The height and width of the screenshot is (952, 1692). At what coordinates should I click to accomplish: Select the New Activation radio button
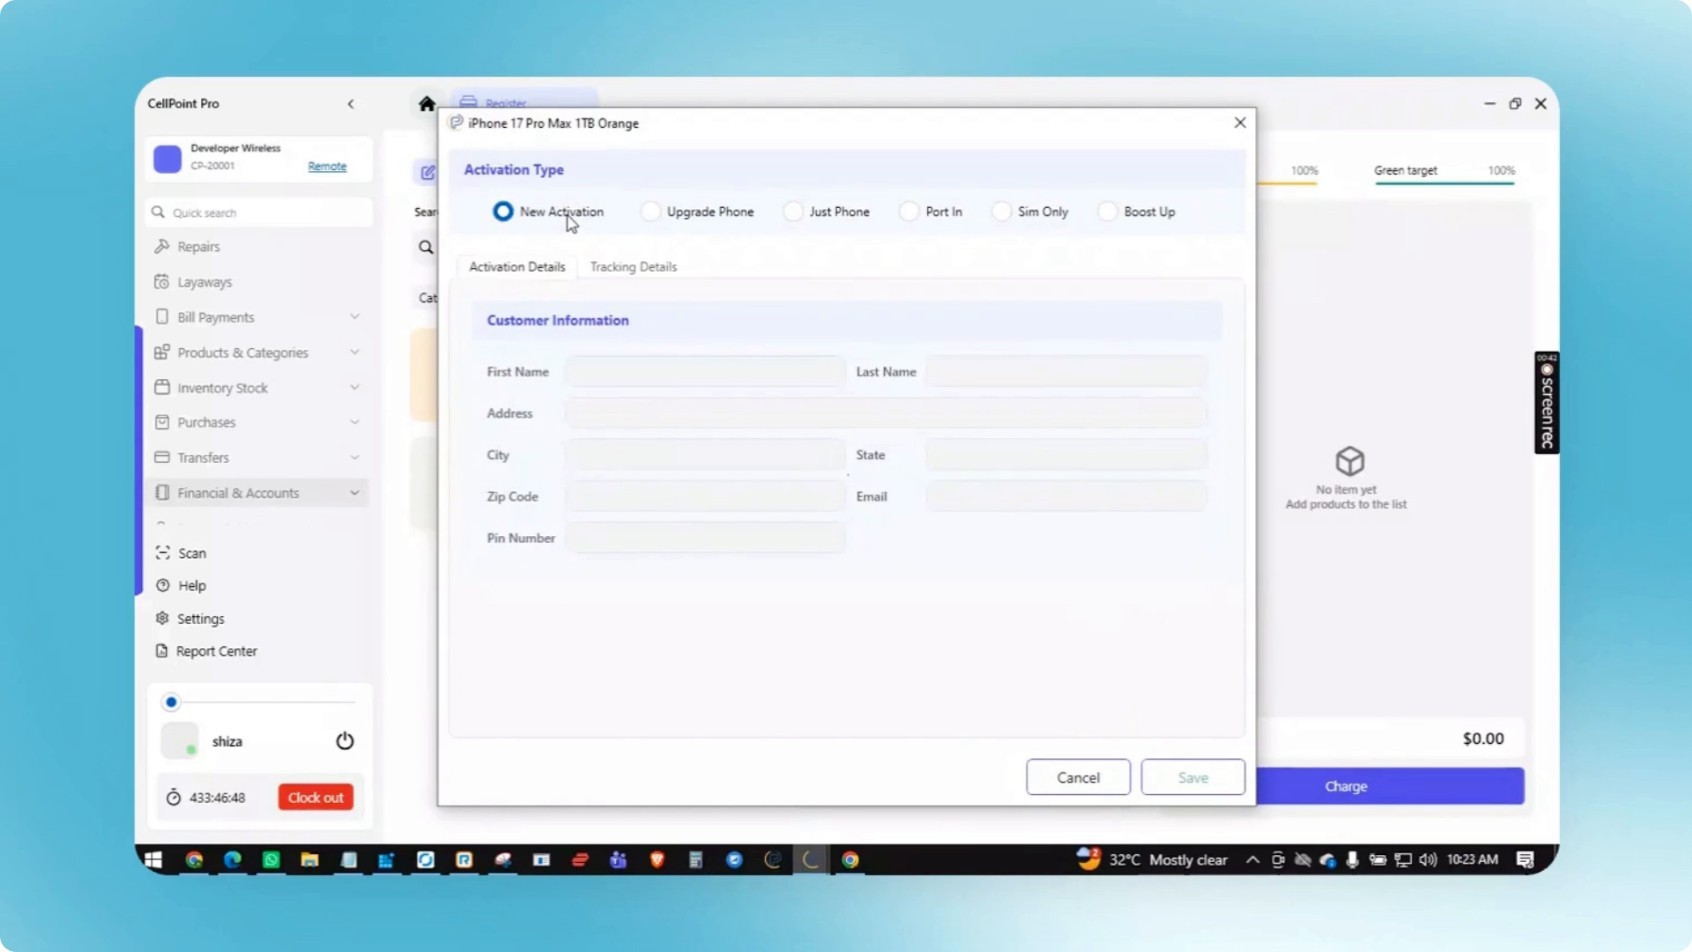click(503, 212)
